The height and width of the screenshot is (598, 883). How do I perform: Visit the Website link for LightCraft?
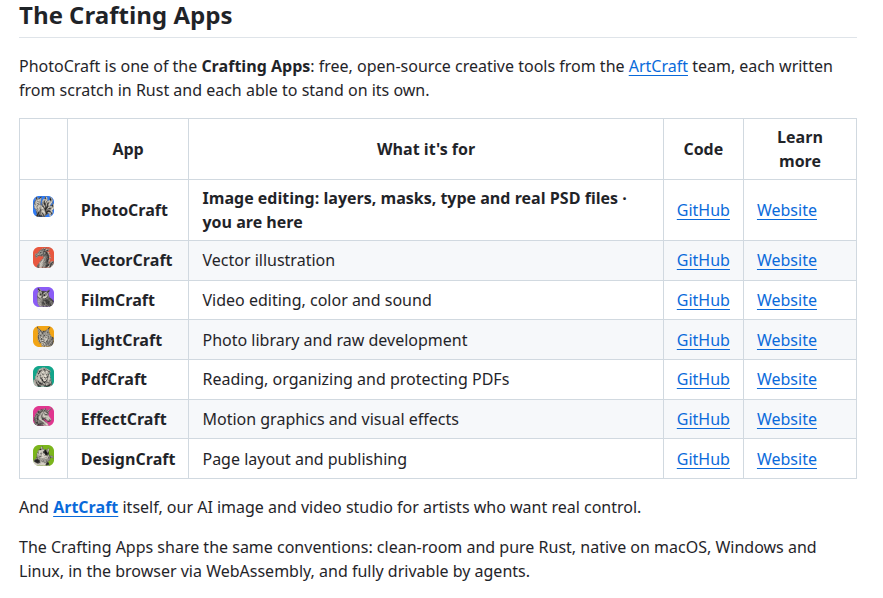coord(787,340)
